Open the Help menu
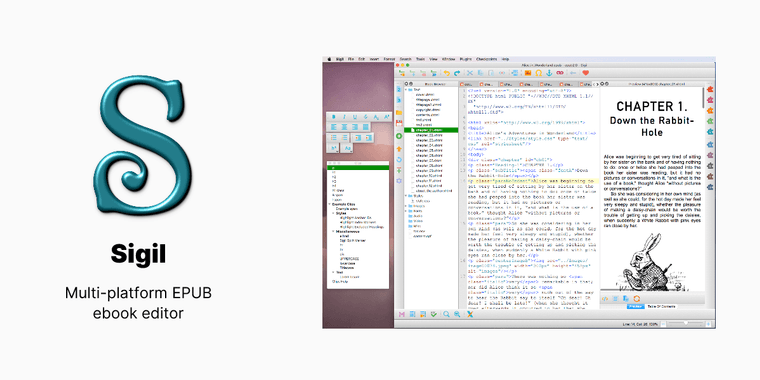This screenshot has width=760, height=380. (x=506, y=59)
